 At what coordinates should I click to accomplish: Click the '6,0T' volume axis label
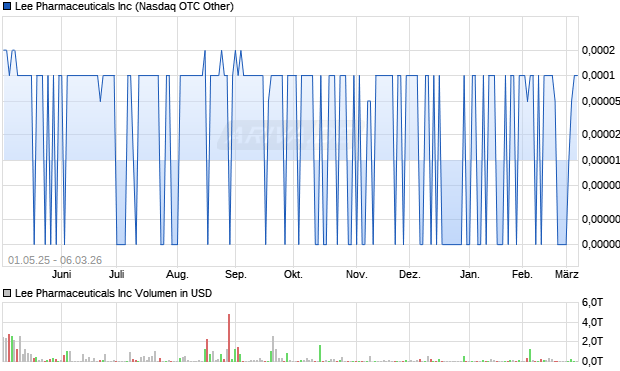(x=592, y=303)
